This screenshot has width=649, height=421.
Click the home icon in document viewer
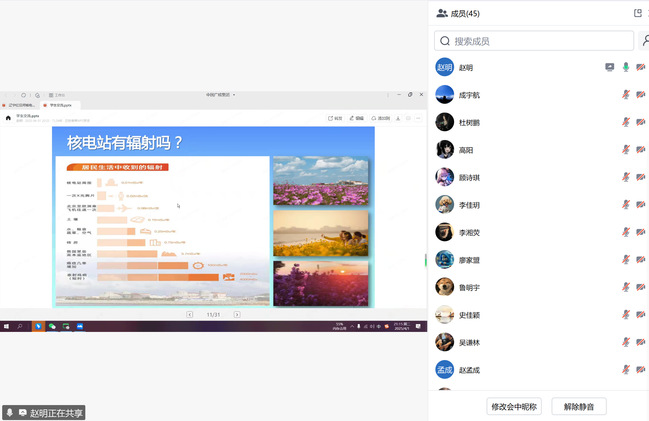pyautogui.click(x=8, y=117)
